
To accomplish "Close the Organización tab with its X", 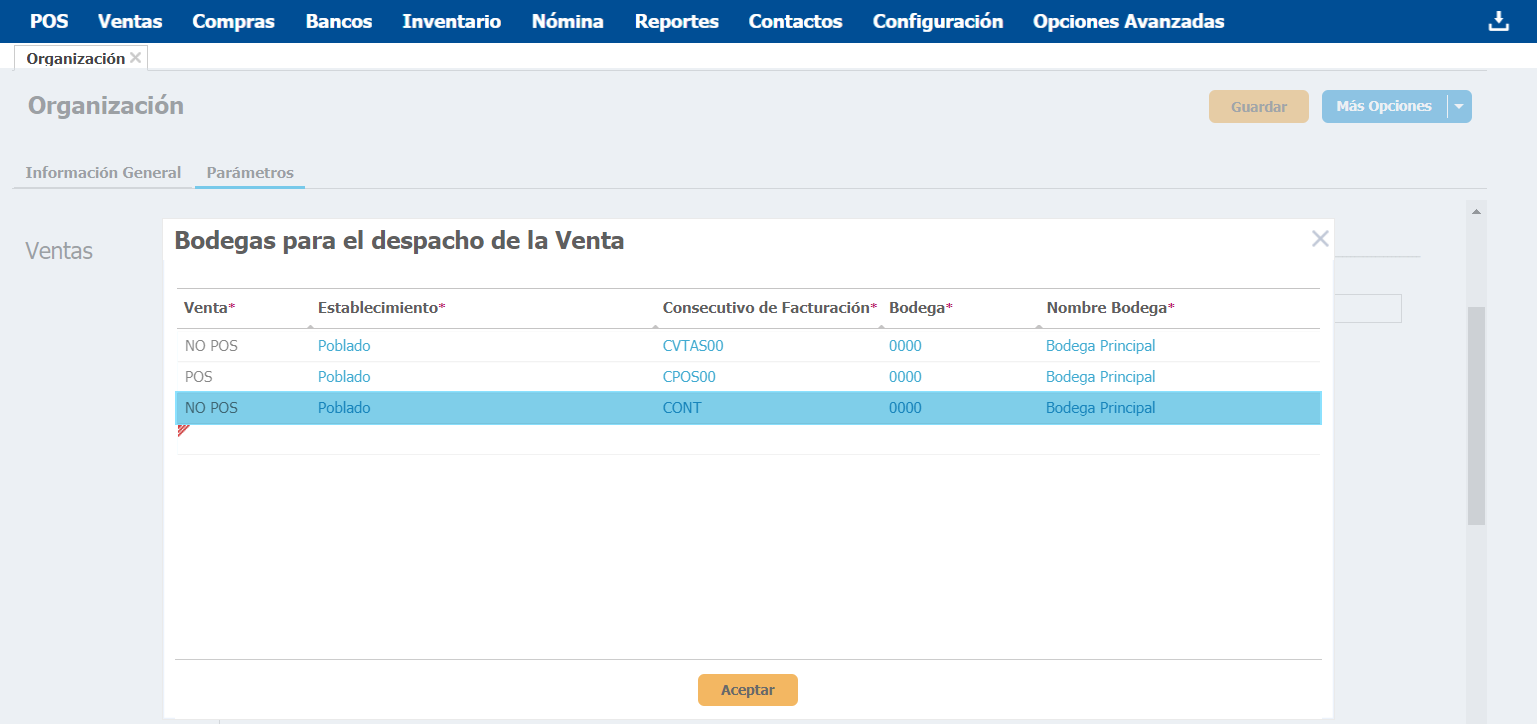I will tap(136, 58).
